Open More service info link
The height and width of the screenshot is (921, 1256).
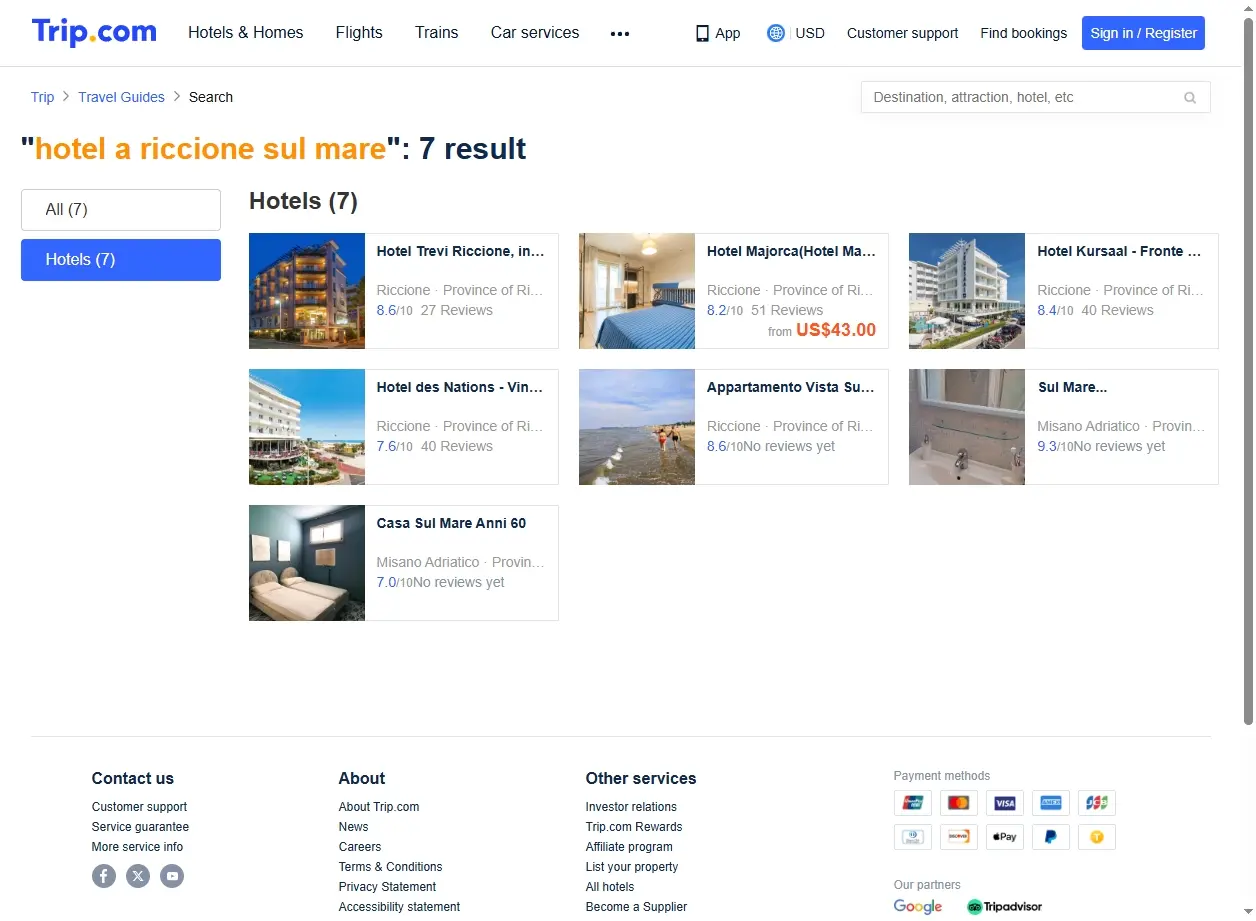click(x=137, y=847)
